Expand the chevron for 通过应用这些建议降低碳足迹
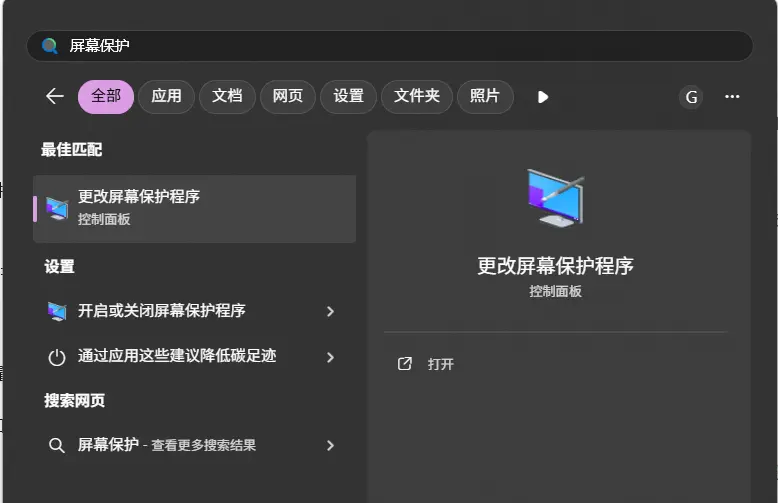Screen dimensions: 778x503 point(330,357)
